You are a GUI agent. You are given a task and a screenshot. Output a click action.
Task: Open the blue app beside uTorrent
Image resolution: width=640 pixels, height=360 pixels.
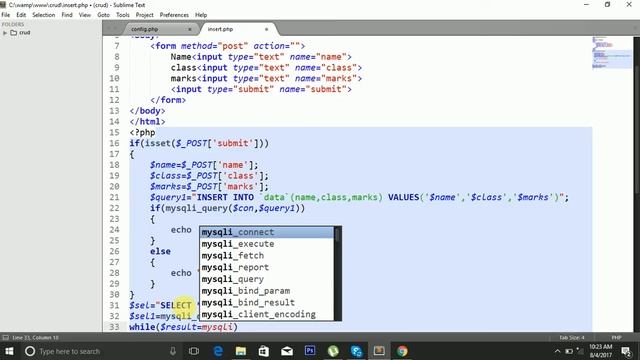coord(356,351)
